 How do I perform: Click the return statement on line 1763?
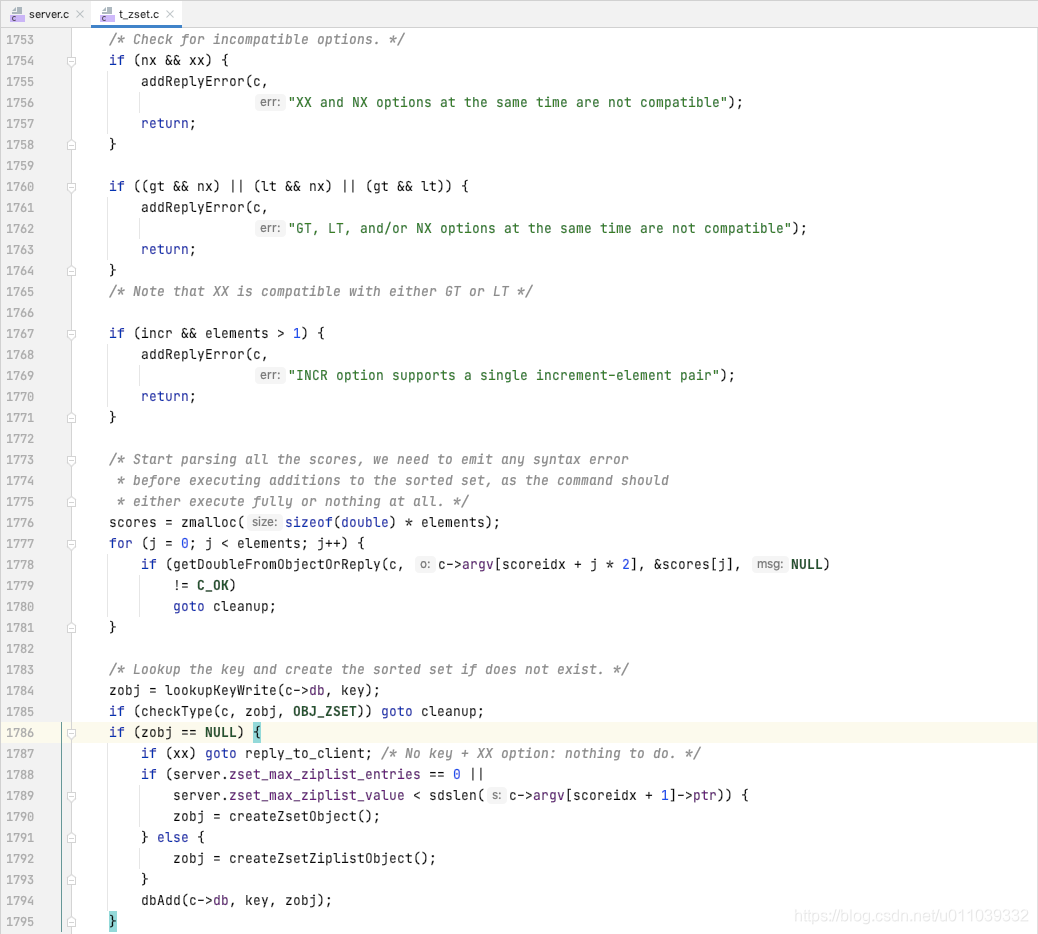168,249
